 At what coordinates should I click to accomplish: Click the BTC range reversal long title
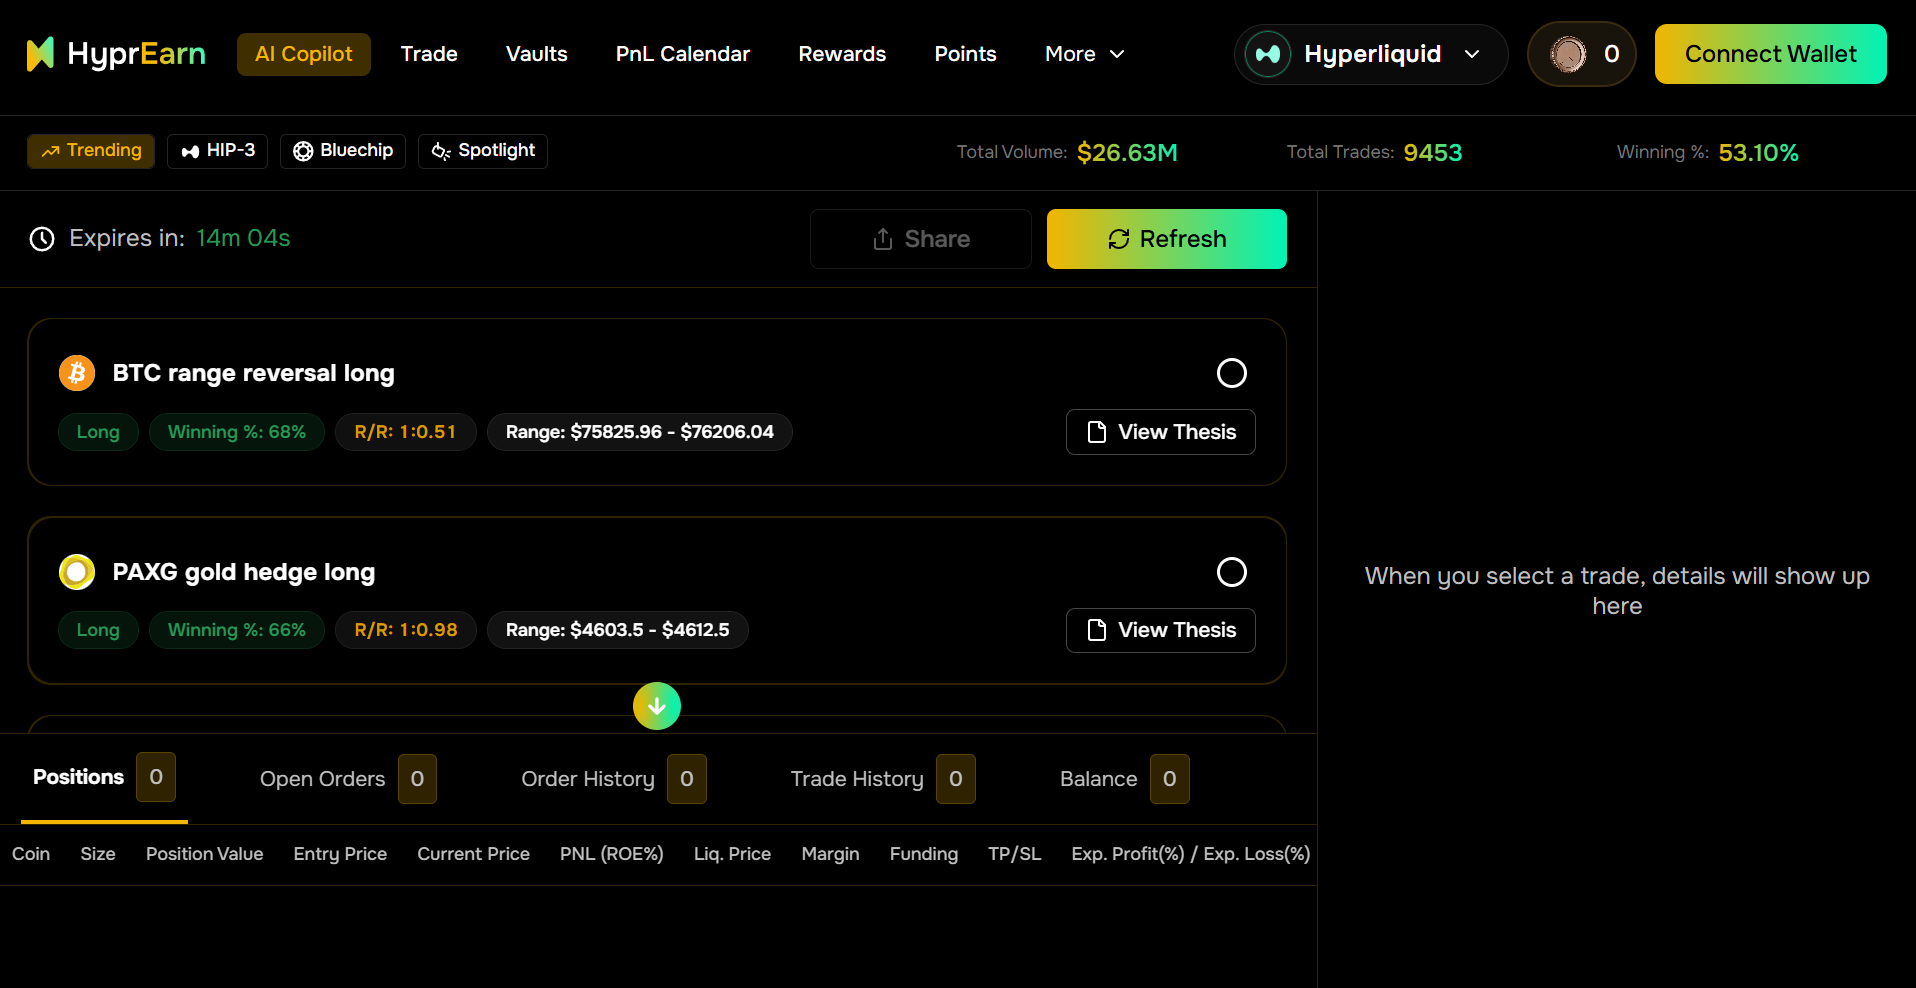point(254,373)
